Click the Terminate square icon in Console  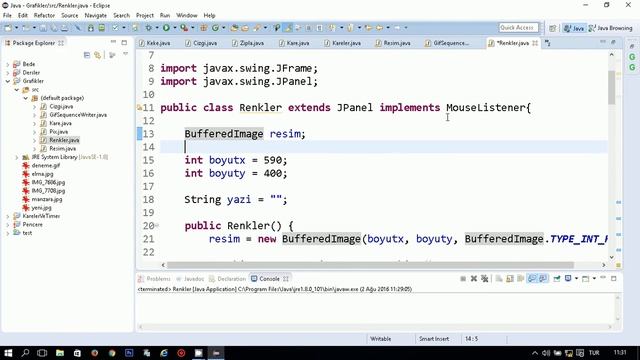coord(463,279)
